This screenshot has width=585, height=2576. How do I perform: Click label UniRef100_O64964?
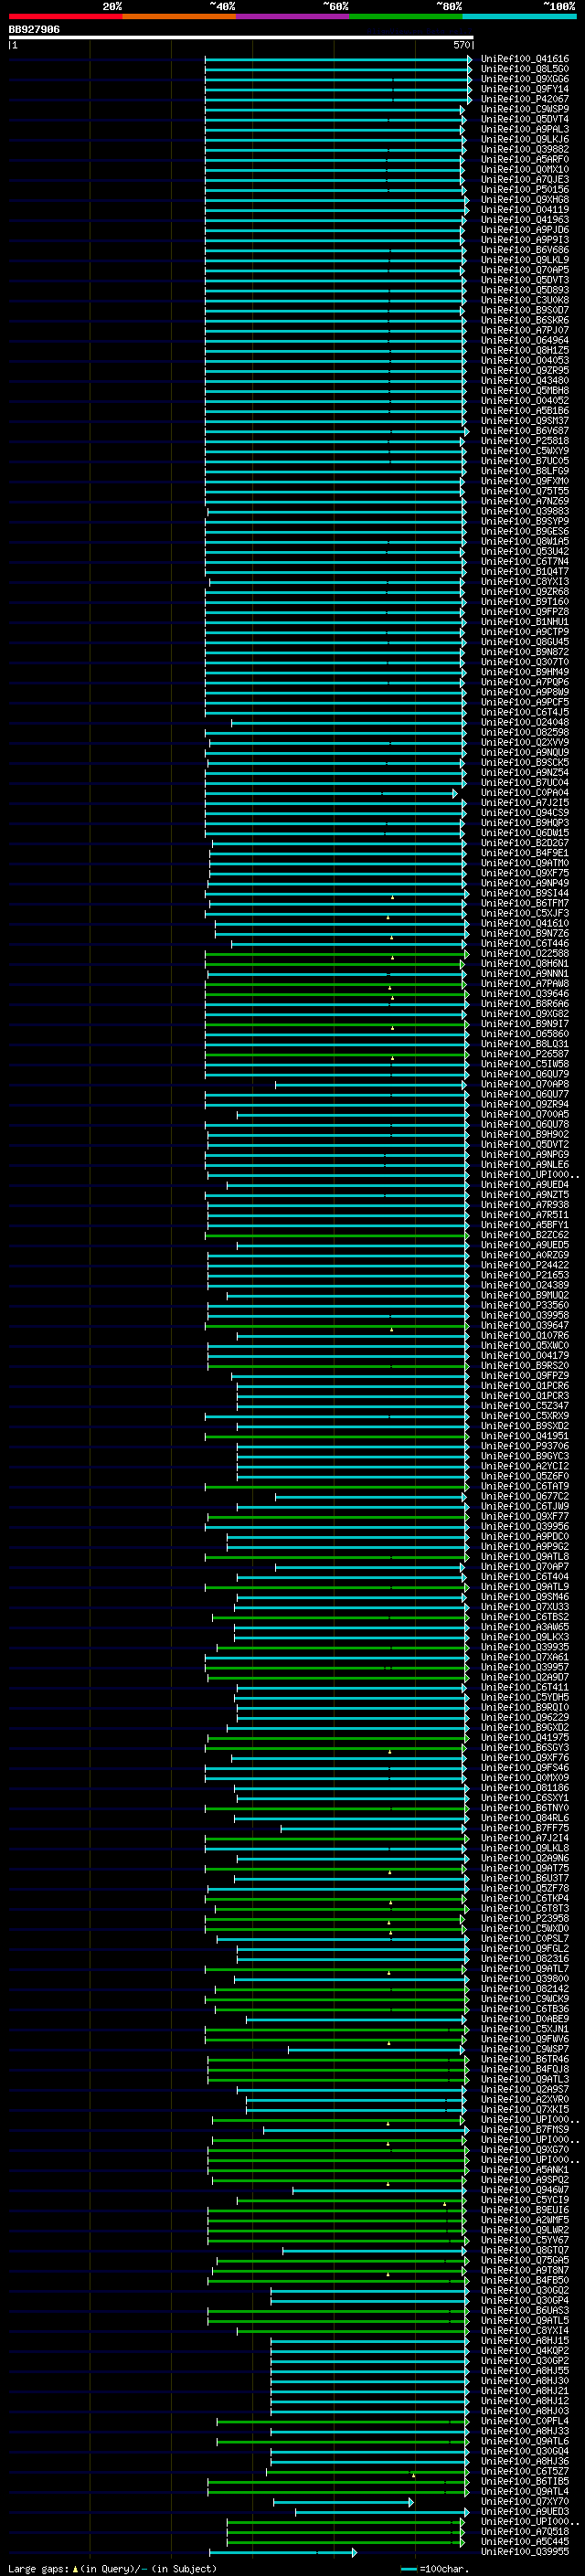pos(525,341)
